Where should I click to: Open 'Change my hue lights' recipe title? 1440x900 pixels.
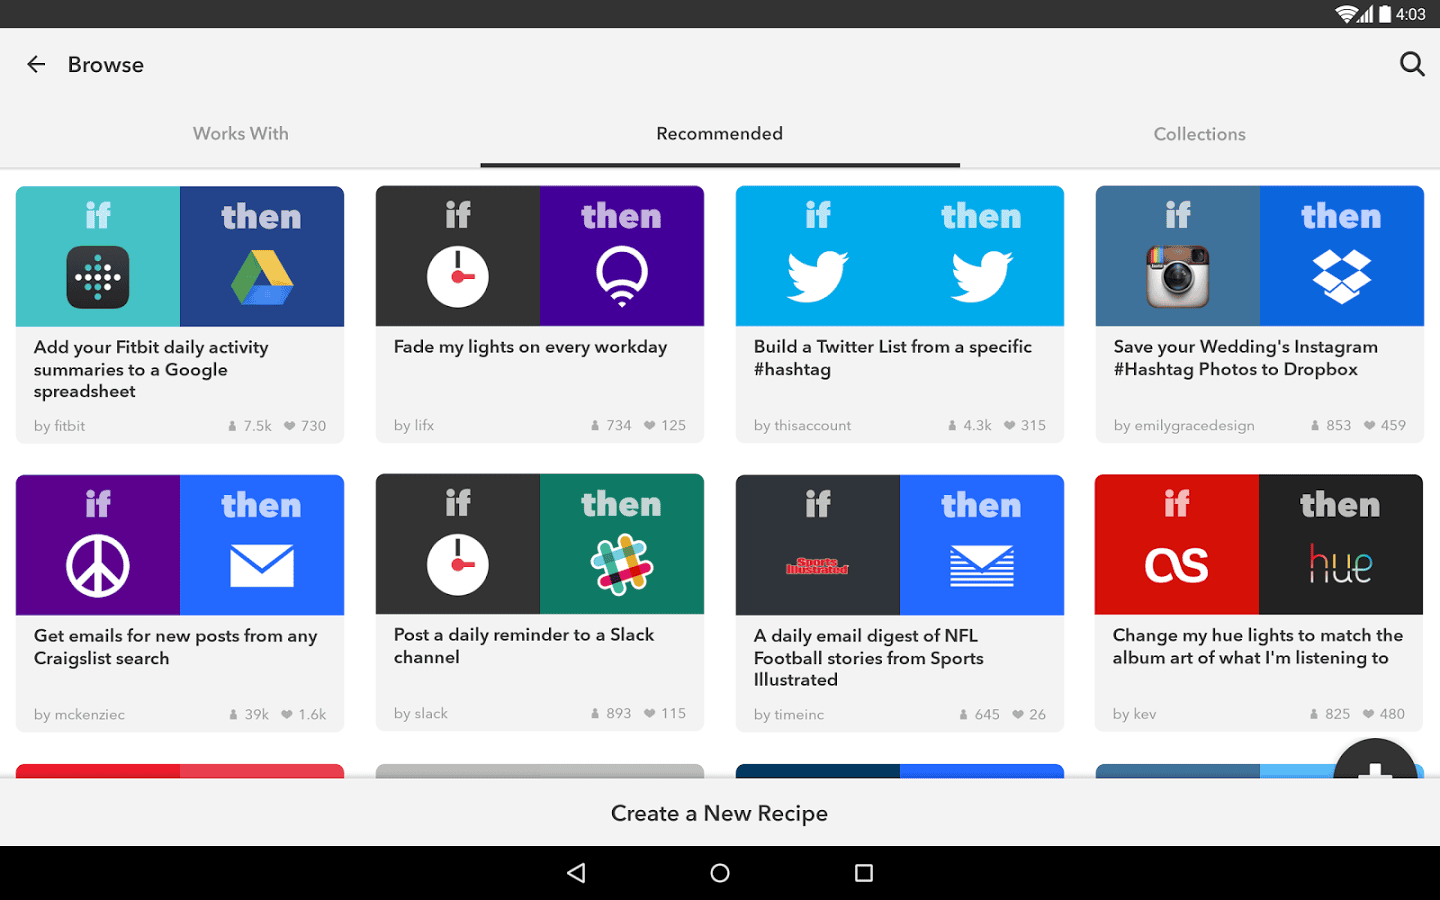[1258, 646]
